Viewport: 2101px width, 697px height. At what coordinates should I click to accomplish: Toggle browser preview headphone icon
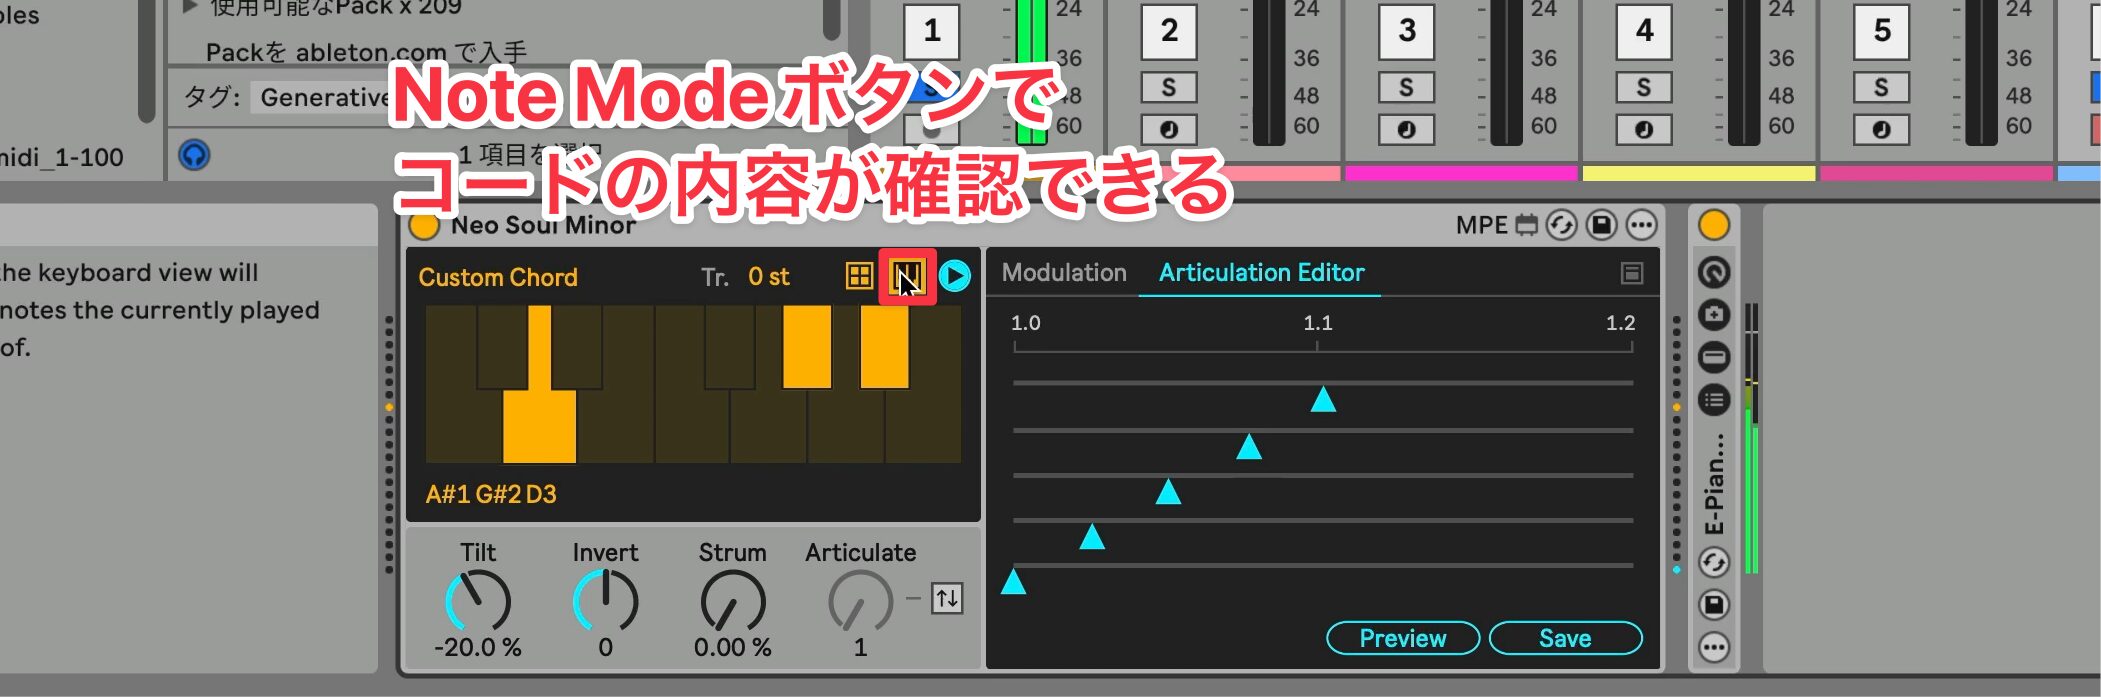click(194, 155)
